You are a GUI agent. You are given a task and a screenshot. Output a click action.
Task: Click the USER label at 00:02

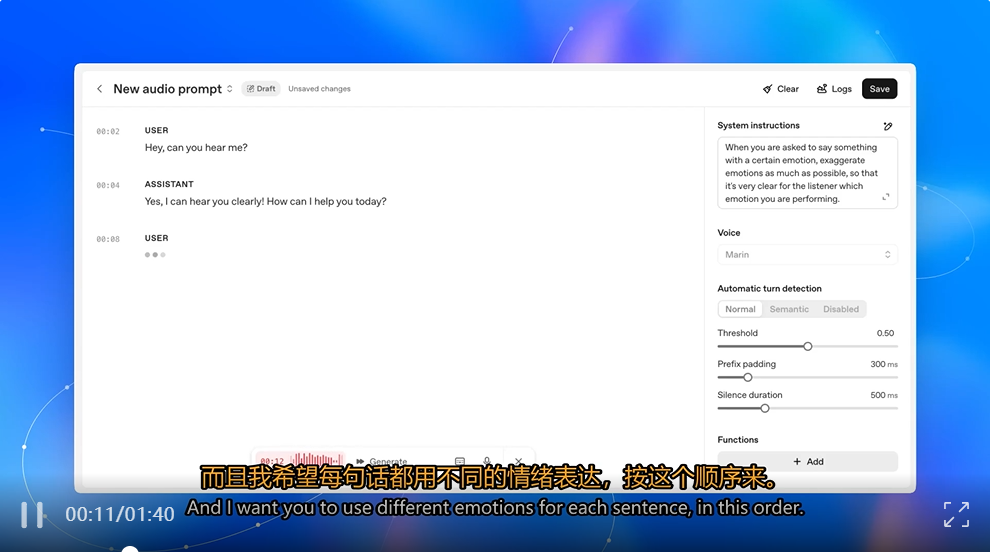(x=157, y=130)
